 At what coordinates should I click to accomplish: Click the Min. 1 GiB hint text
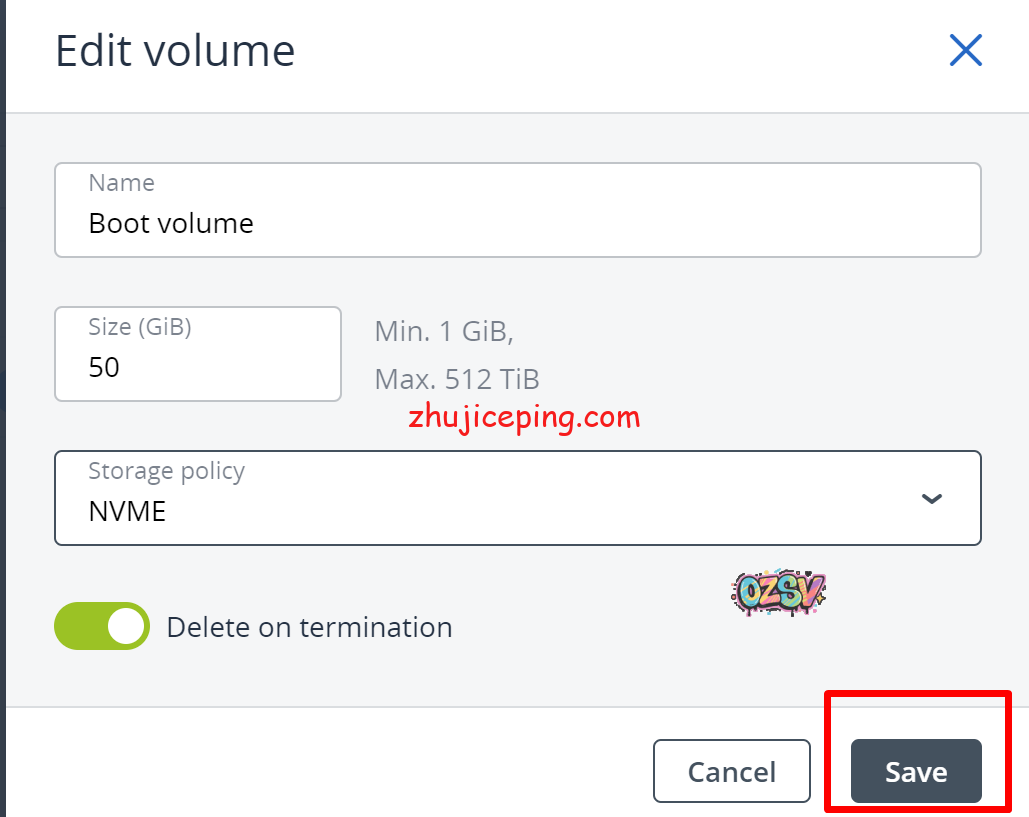[444, 331]
